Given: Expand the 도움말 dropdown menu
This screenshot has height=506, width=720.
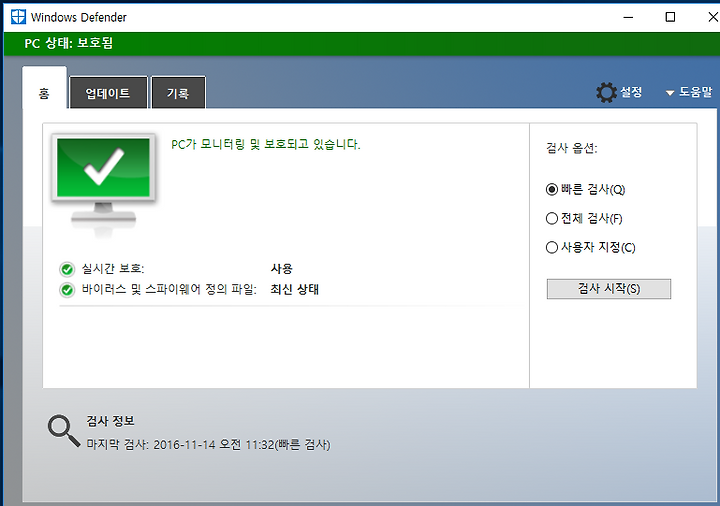Looking at the screenshot, I should tap(689, 92).
